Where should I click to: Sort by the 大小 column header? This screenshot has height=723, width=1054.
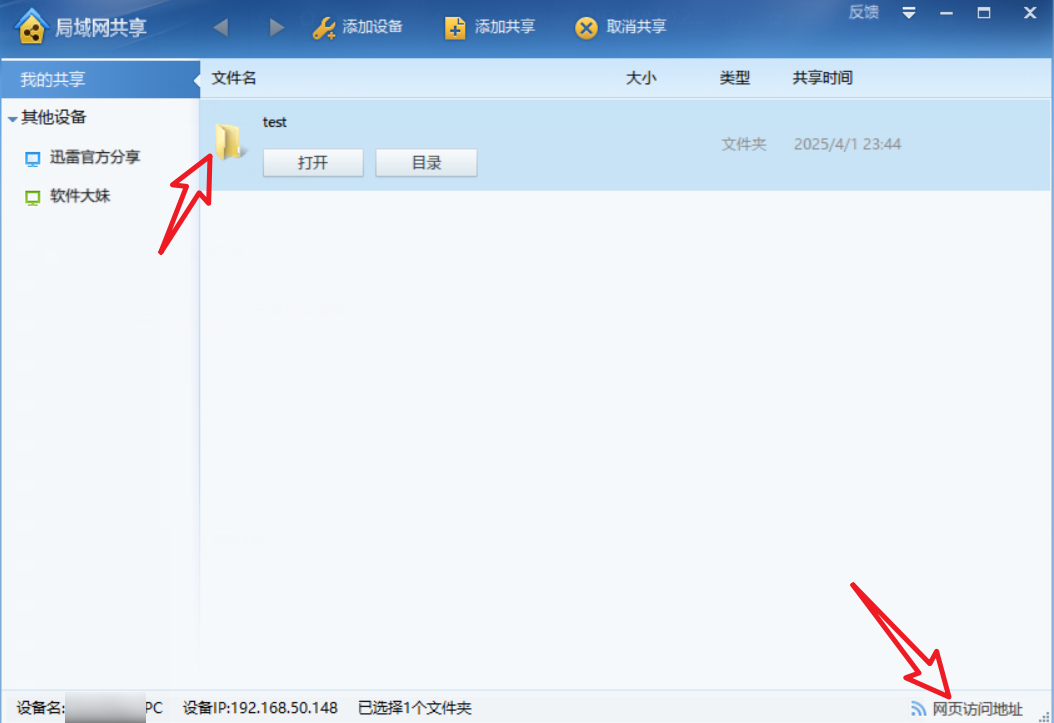[641, 79]
